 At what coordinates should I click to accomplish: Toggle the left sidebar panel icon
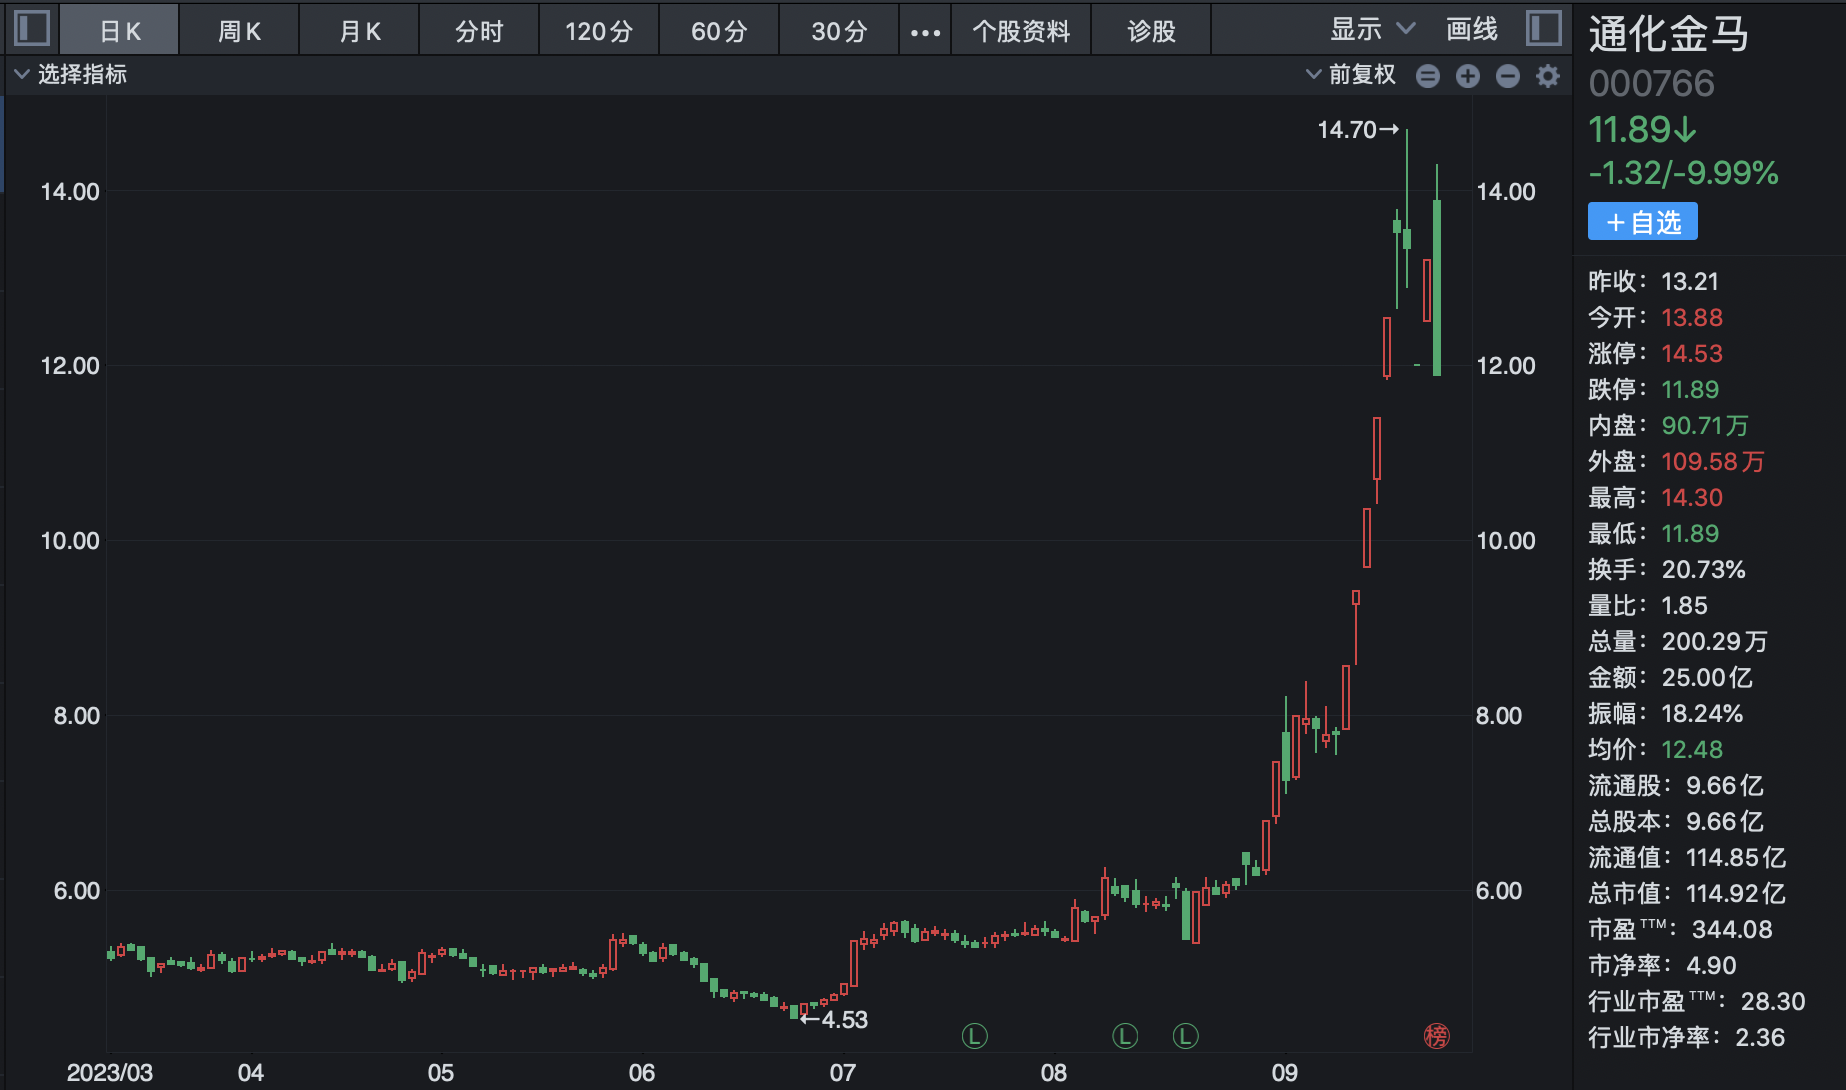32,28
